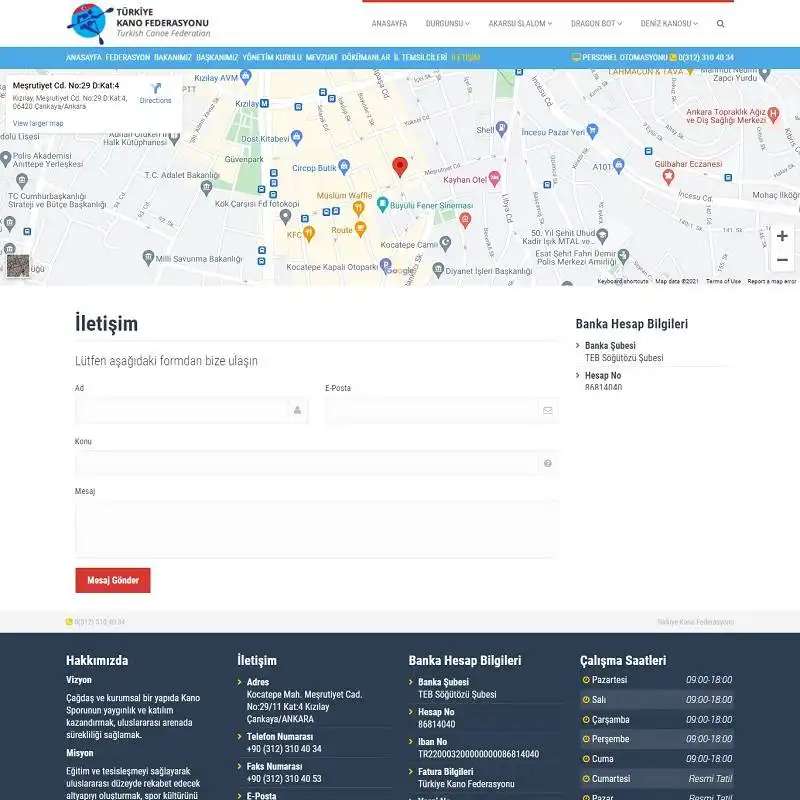Open the Personel Otomasyonu link

coord(619,58)
